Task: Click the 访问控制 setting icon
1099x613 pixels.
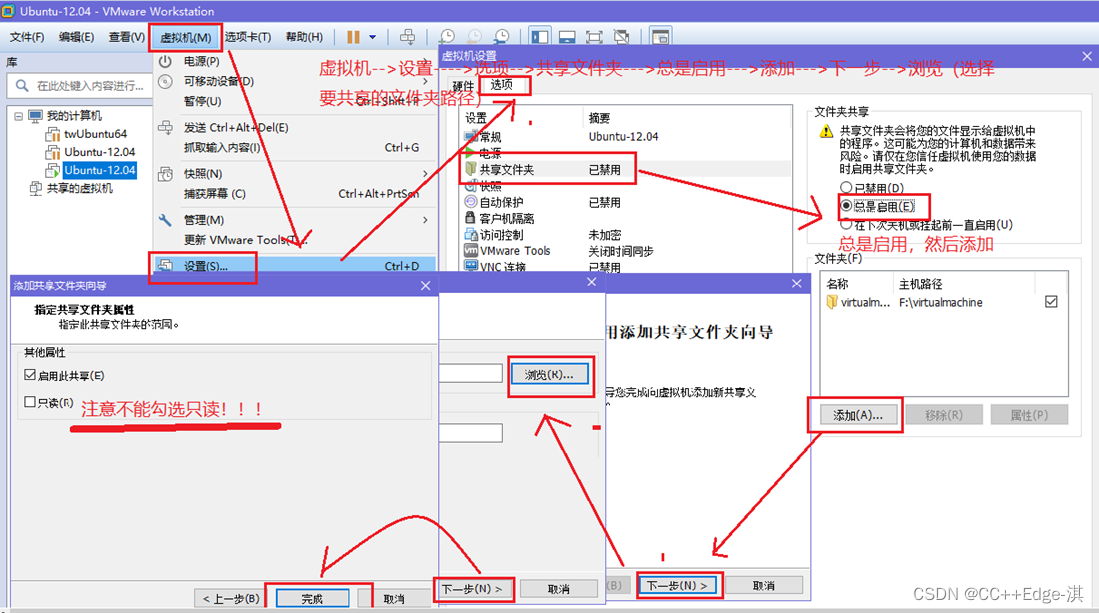Action: coord(471,234)
